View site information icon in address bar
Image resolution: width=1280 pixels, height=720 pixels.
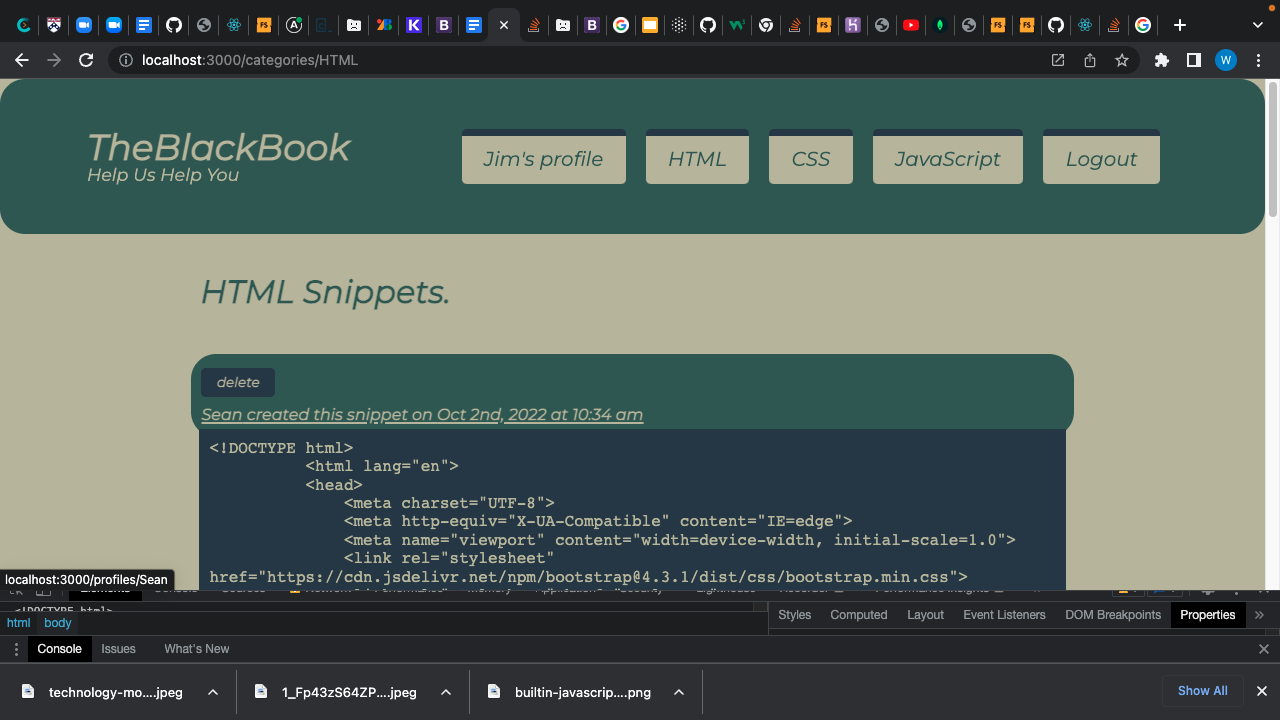(126, 60)
